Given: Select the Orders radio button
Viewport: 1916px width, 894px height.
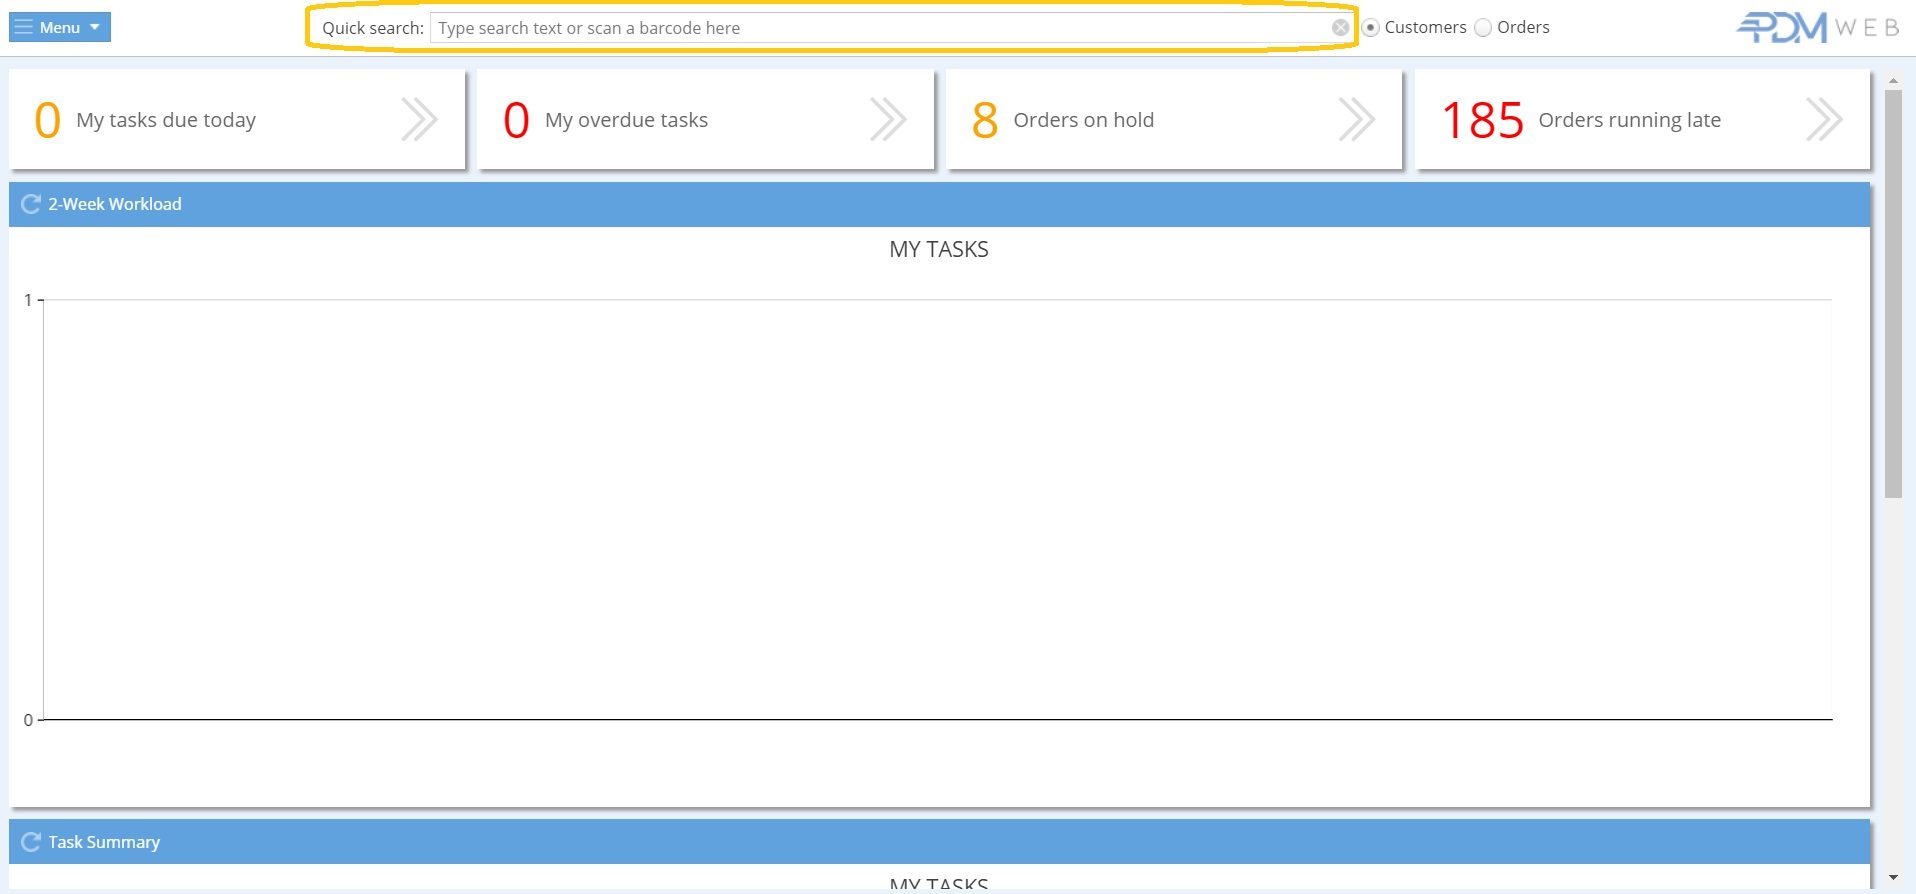Looking at the screenshot, I should coord(1483,28).
